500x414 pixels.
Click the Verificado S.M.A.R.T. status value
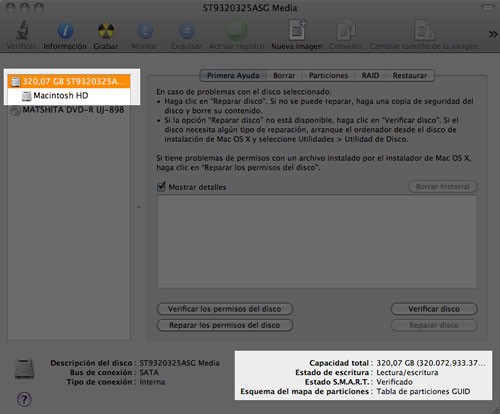coord(394,382)
